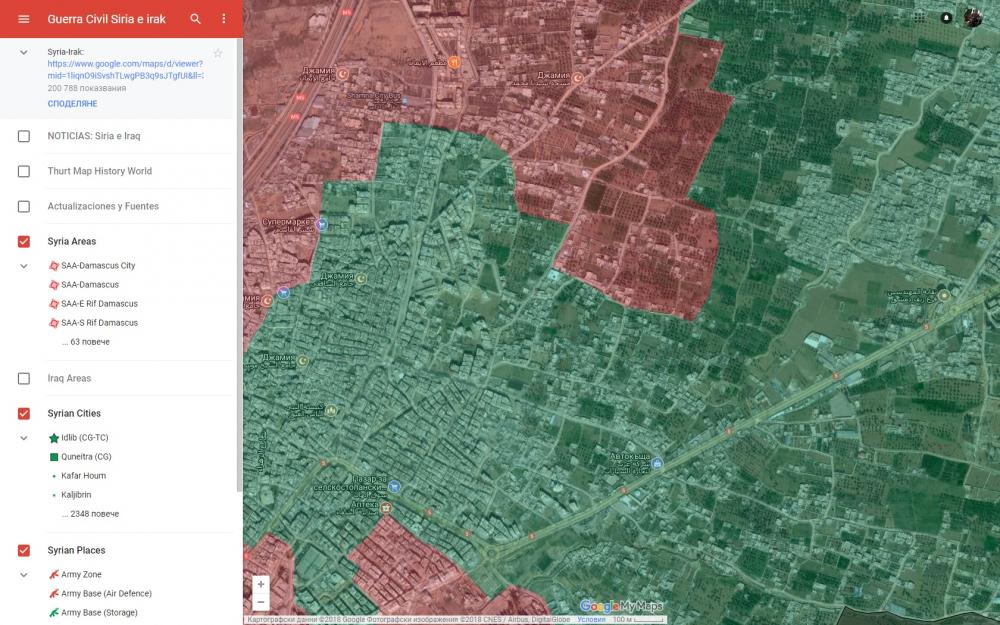Open the user account avatar
Screen dimensions: 1000x625
[x=973, y=18]
